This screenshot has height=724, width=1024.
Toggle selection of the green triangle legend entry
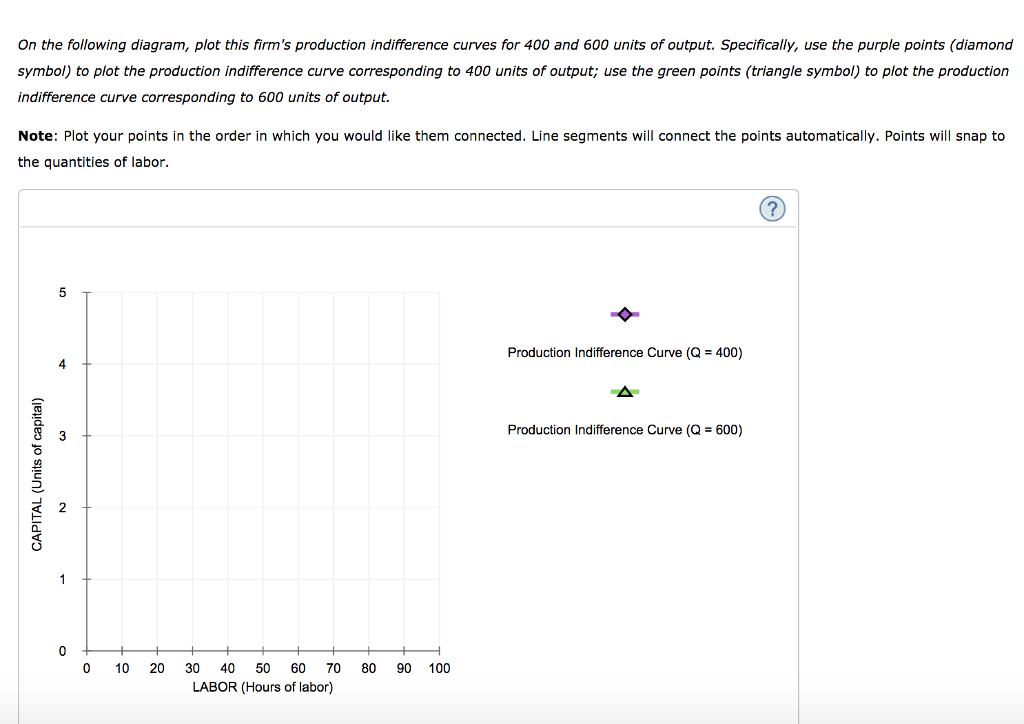(624, 391)
